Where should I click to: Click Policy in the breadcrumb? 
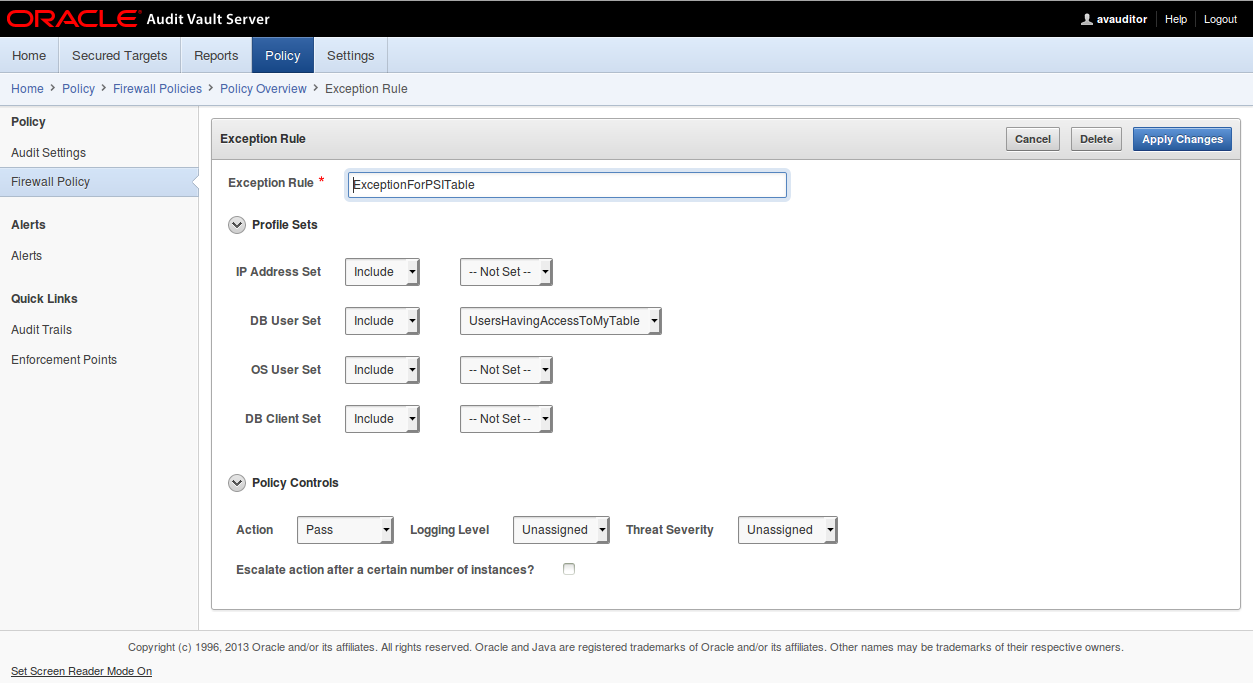click(x=78, y=89)
